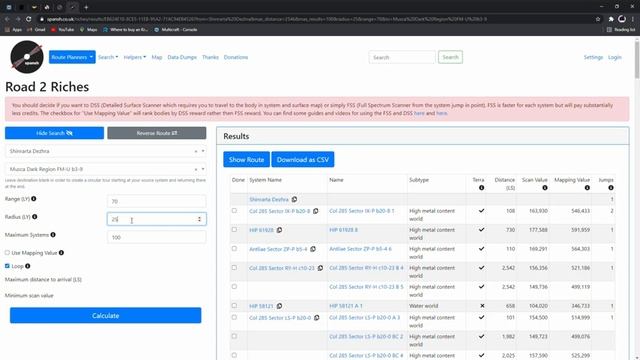This screenshot has width=640, height=360.
Task: Expand destination system Musca Dark Region dropdown arrow
Action: tap(203, 169)
